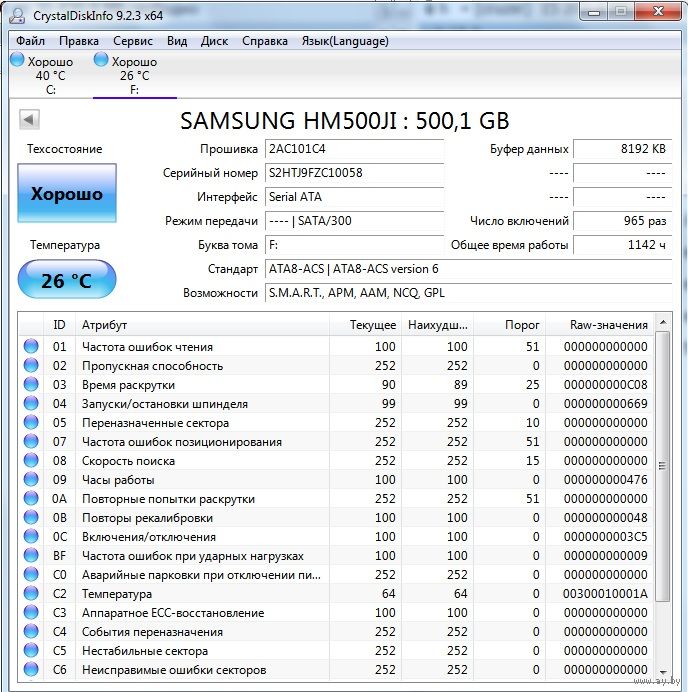
Task: Click the row text Переназначенные сектора
Action: 155,423
